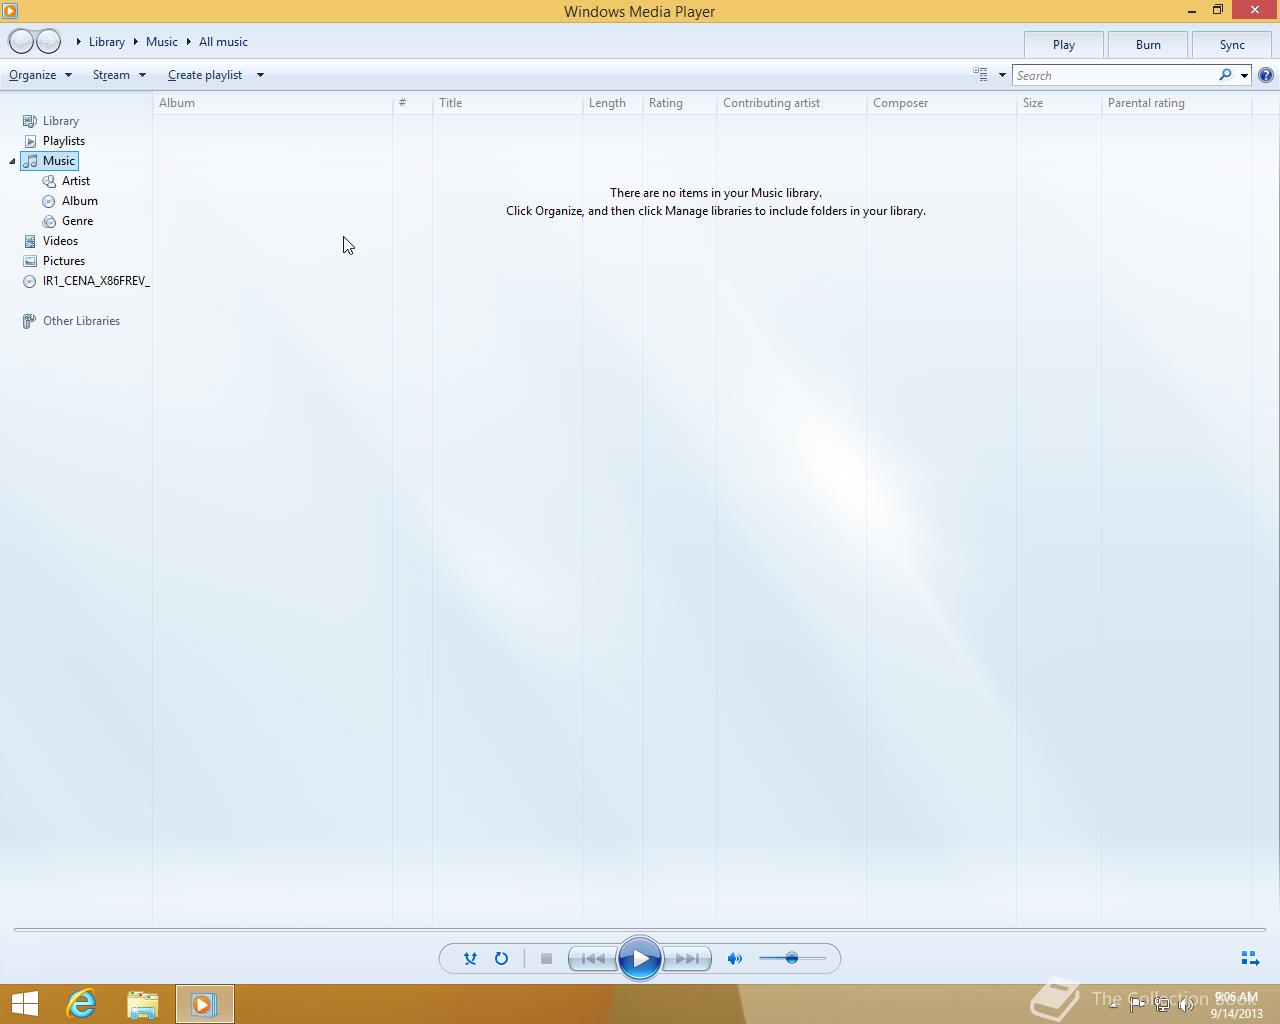This screenshot has height=1024, width=1280.
Task: Skip to the previous track
Action: click(593, 958)
